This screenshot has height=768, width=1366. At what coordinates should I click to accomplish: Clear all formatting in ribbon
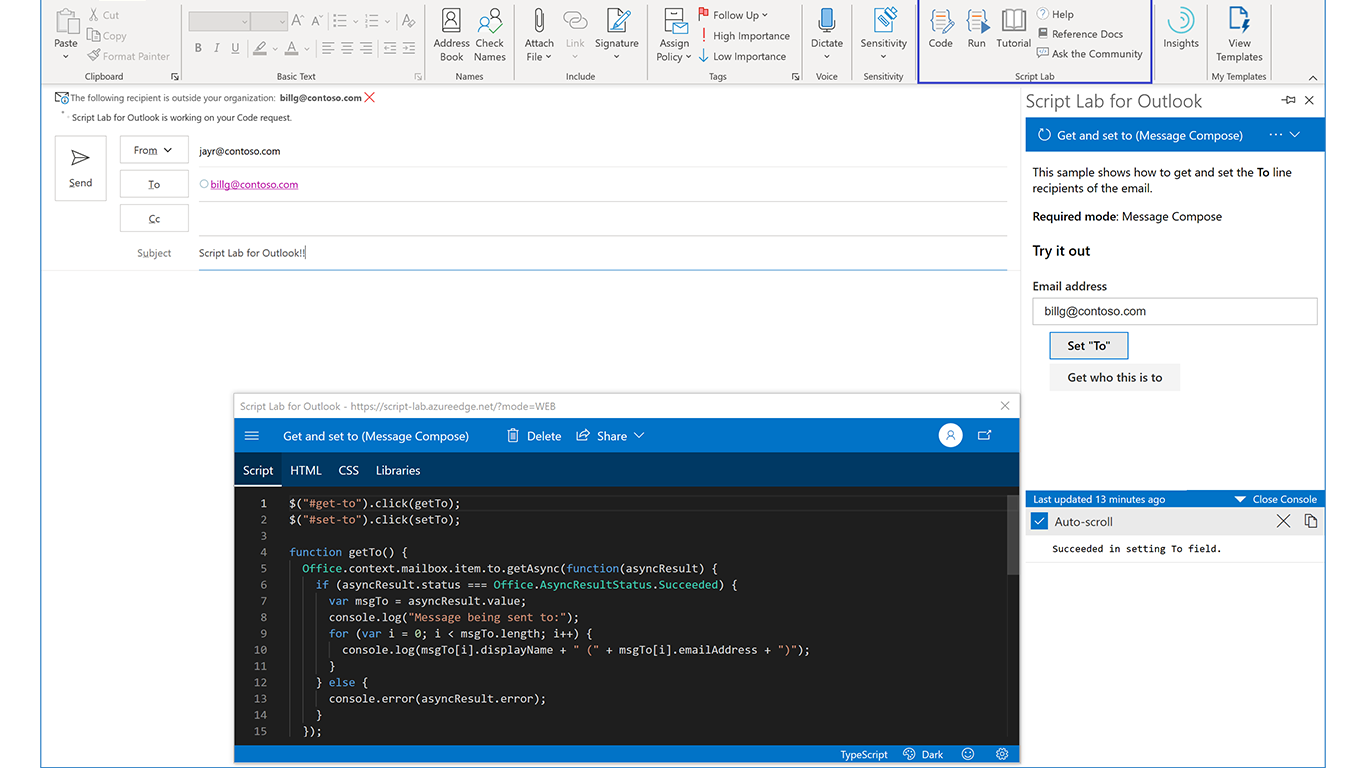[x=408, y=20]
